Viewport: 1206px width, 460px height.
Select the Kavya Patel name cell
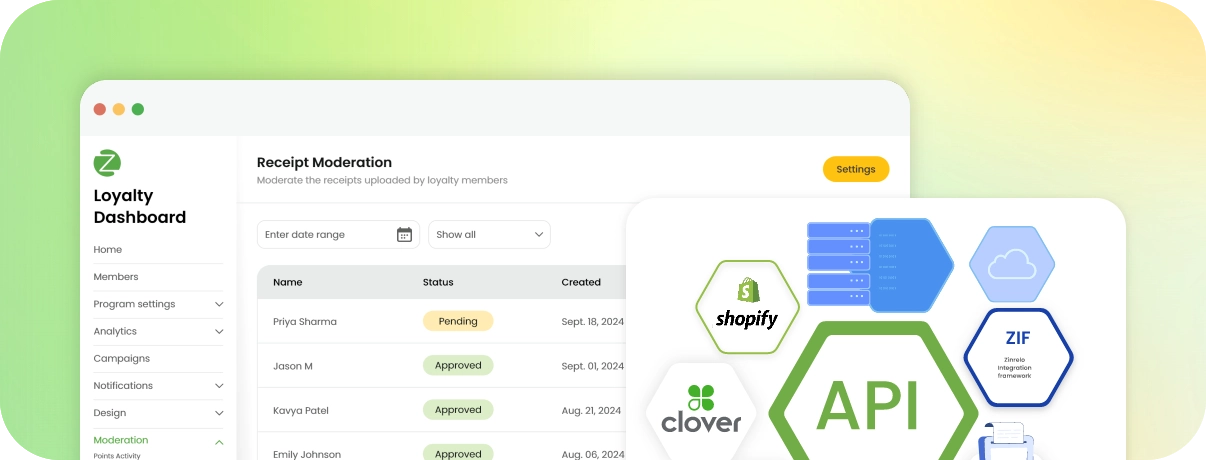pos(301,410)
